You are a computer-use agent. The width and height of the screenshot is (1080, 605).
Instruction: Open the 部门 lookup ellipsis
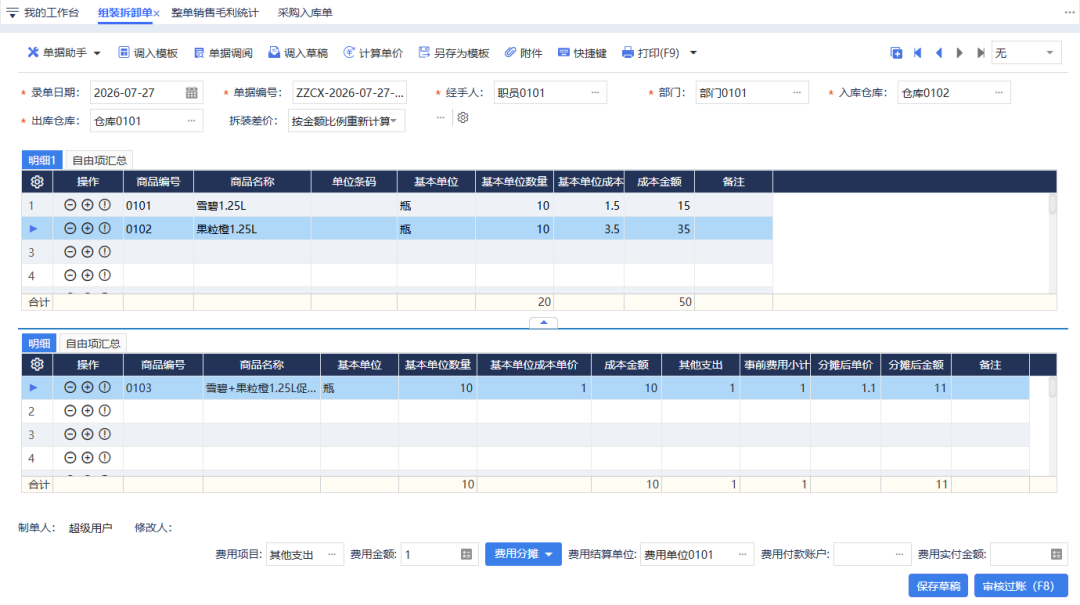click(797, 92)
